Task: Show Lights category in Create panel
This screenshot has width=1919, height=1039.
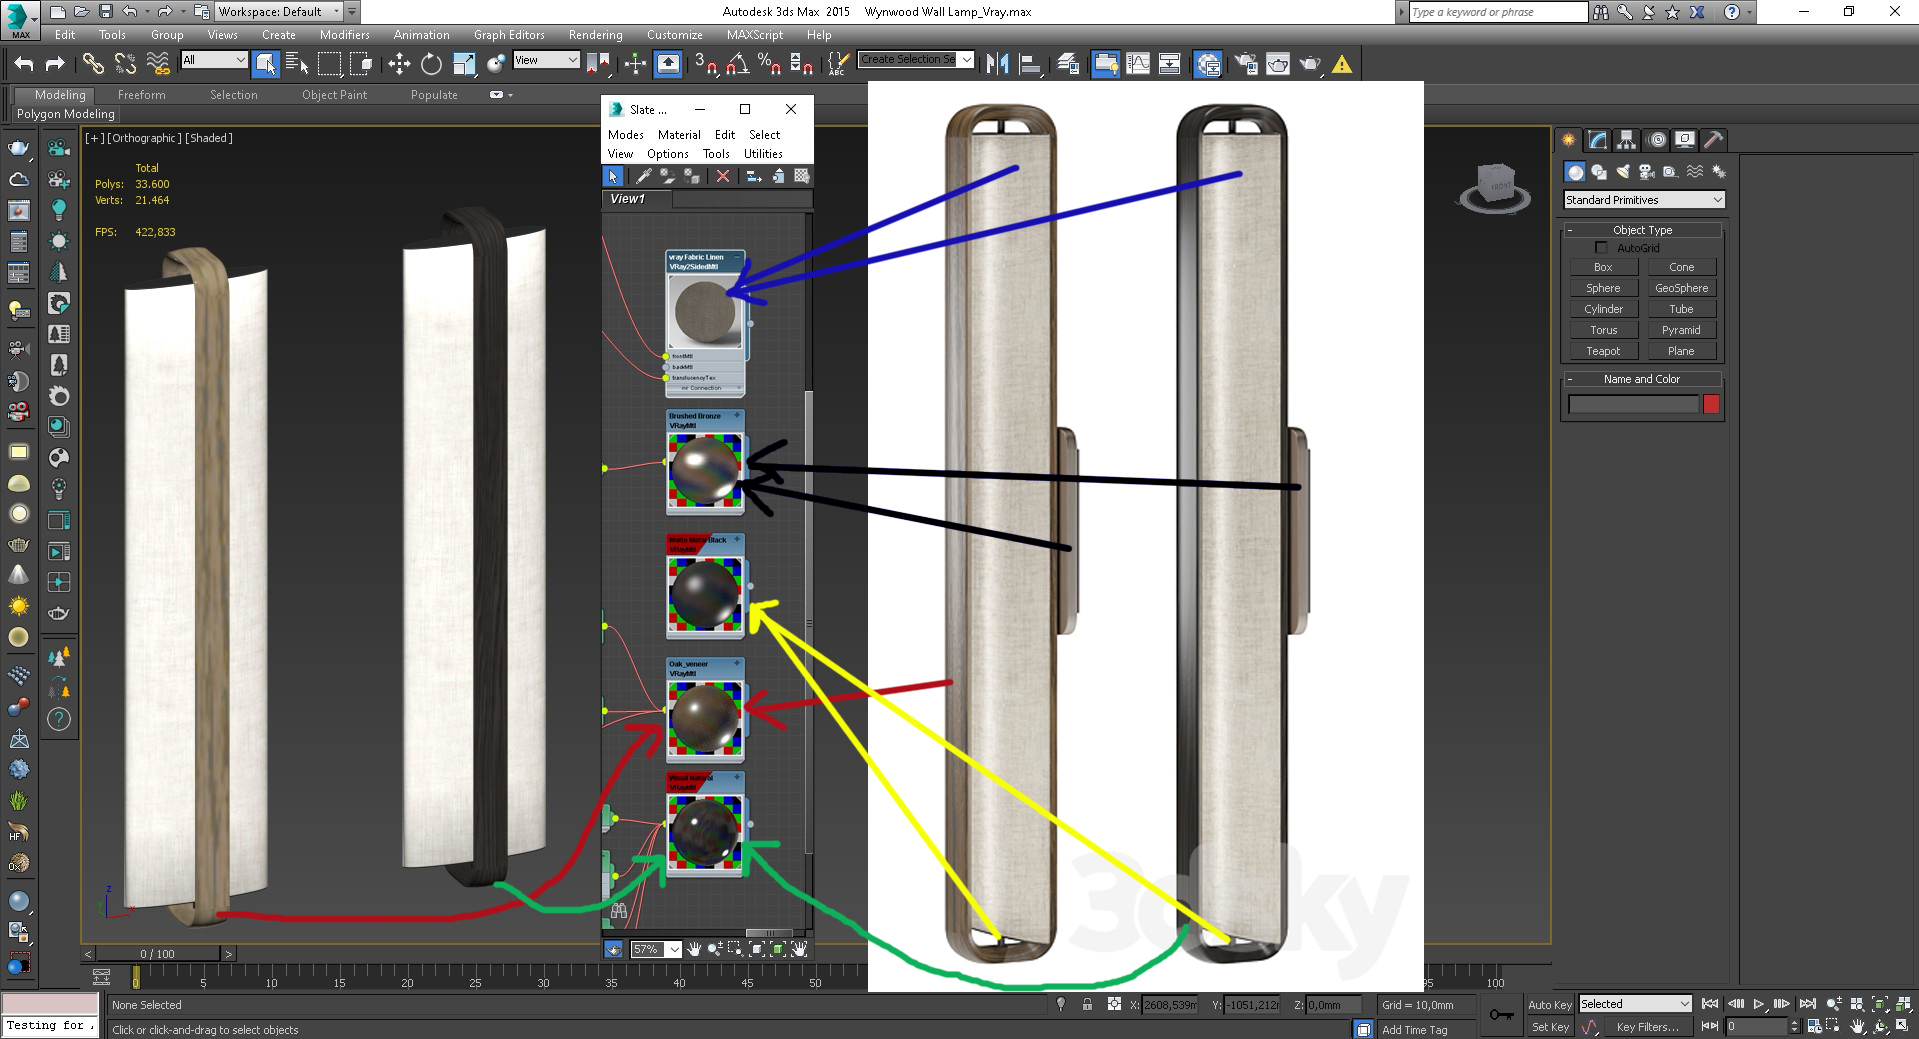Action: (x=1622, y=172)
